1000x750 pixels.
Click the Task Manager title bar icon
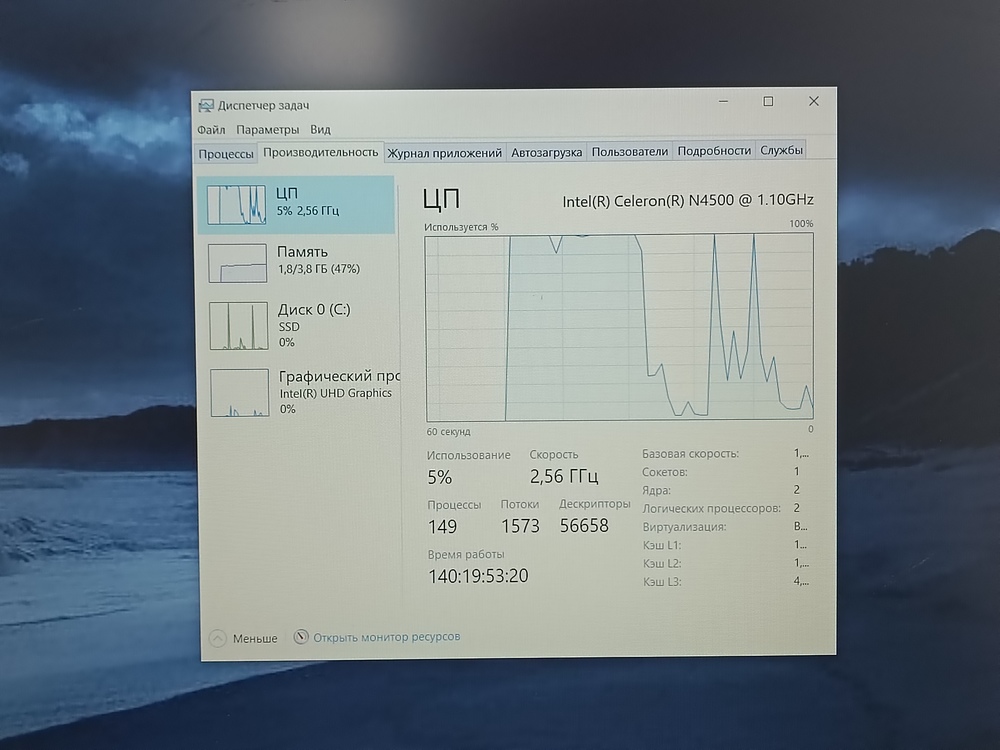[x=206, y=105]
